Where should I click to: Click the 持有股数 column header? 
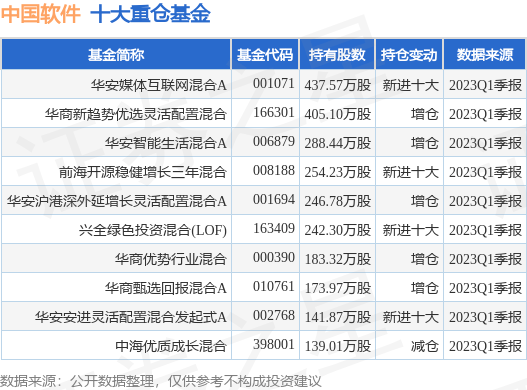coord(337,54)
